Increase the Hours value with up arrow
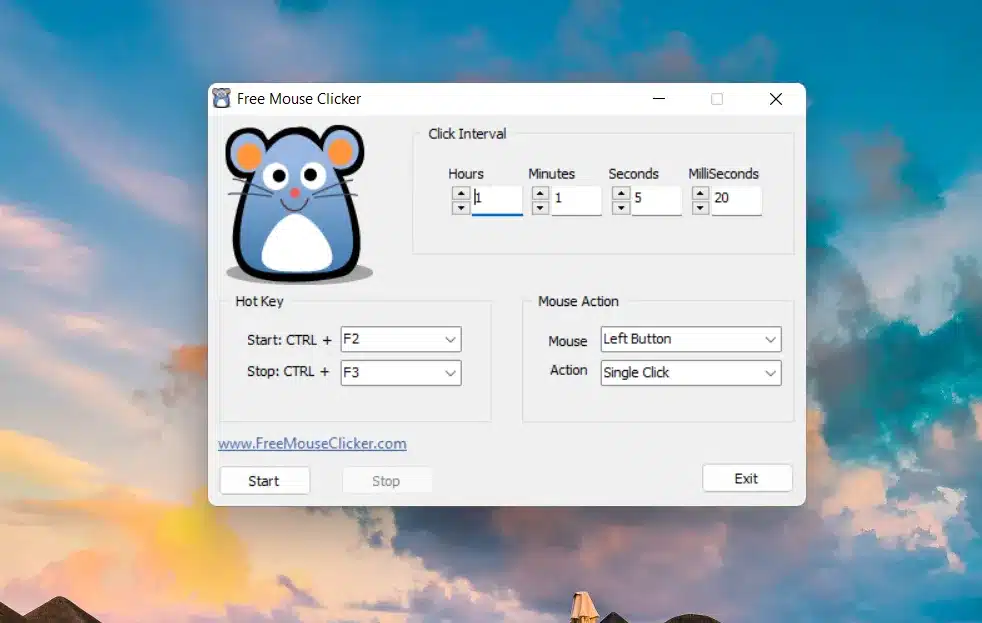The height and width of the screenshot is (623, 982). click(x=461, y=193)
